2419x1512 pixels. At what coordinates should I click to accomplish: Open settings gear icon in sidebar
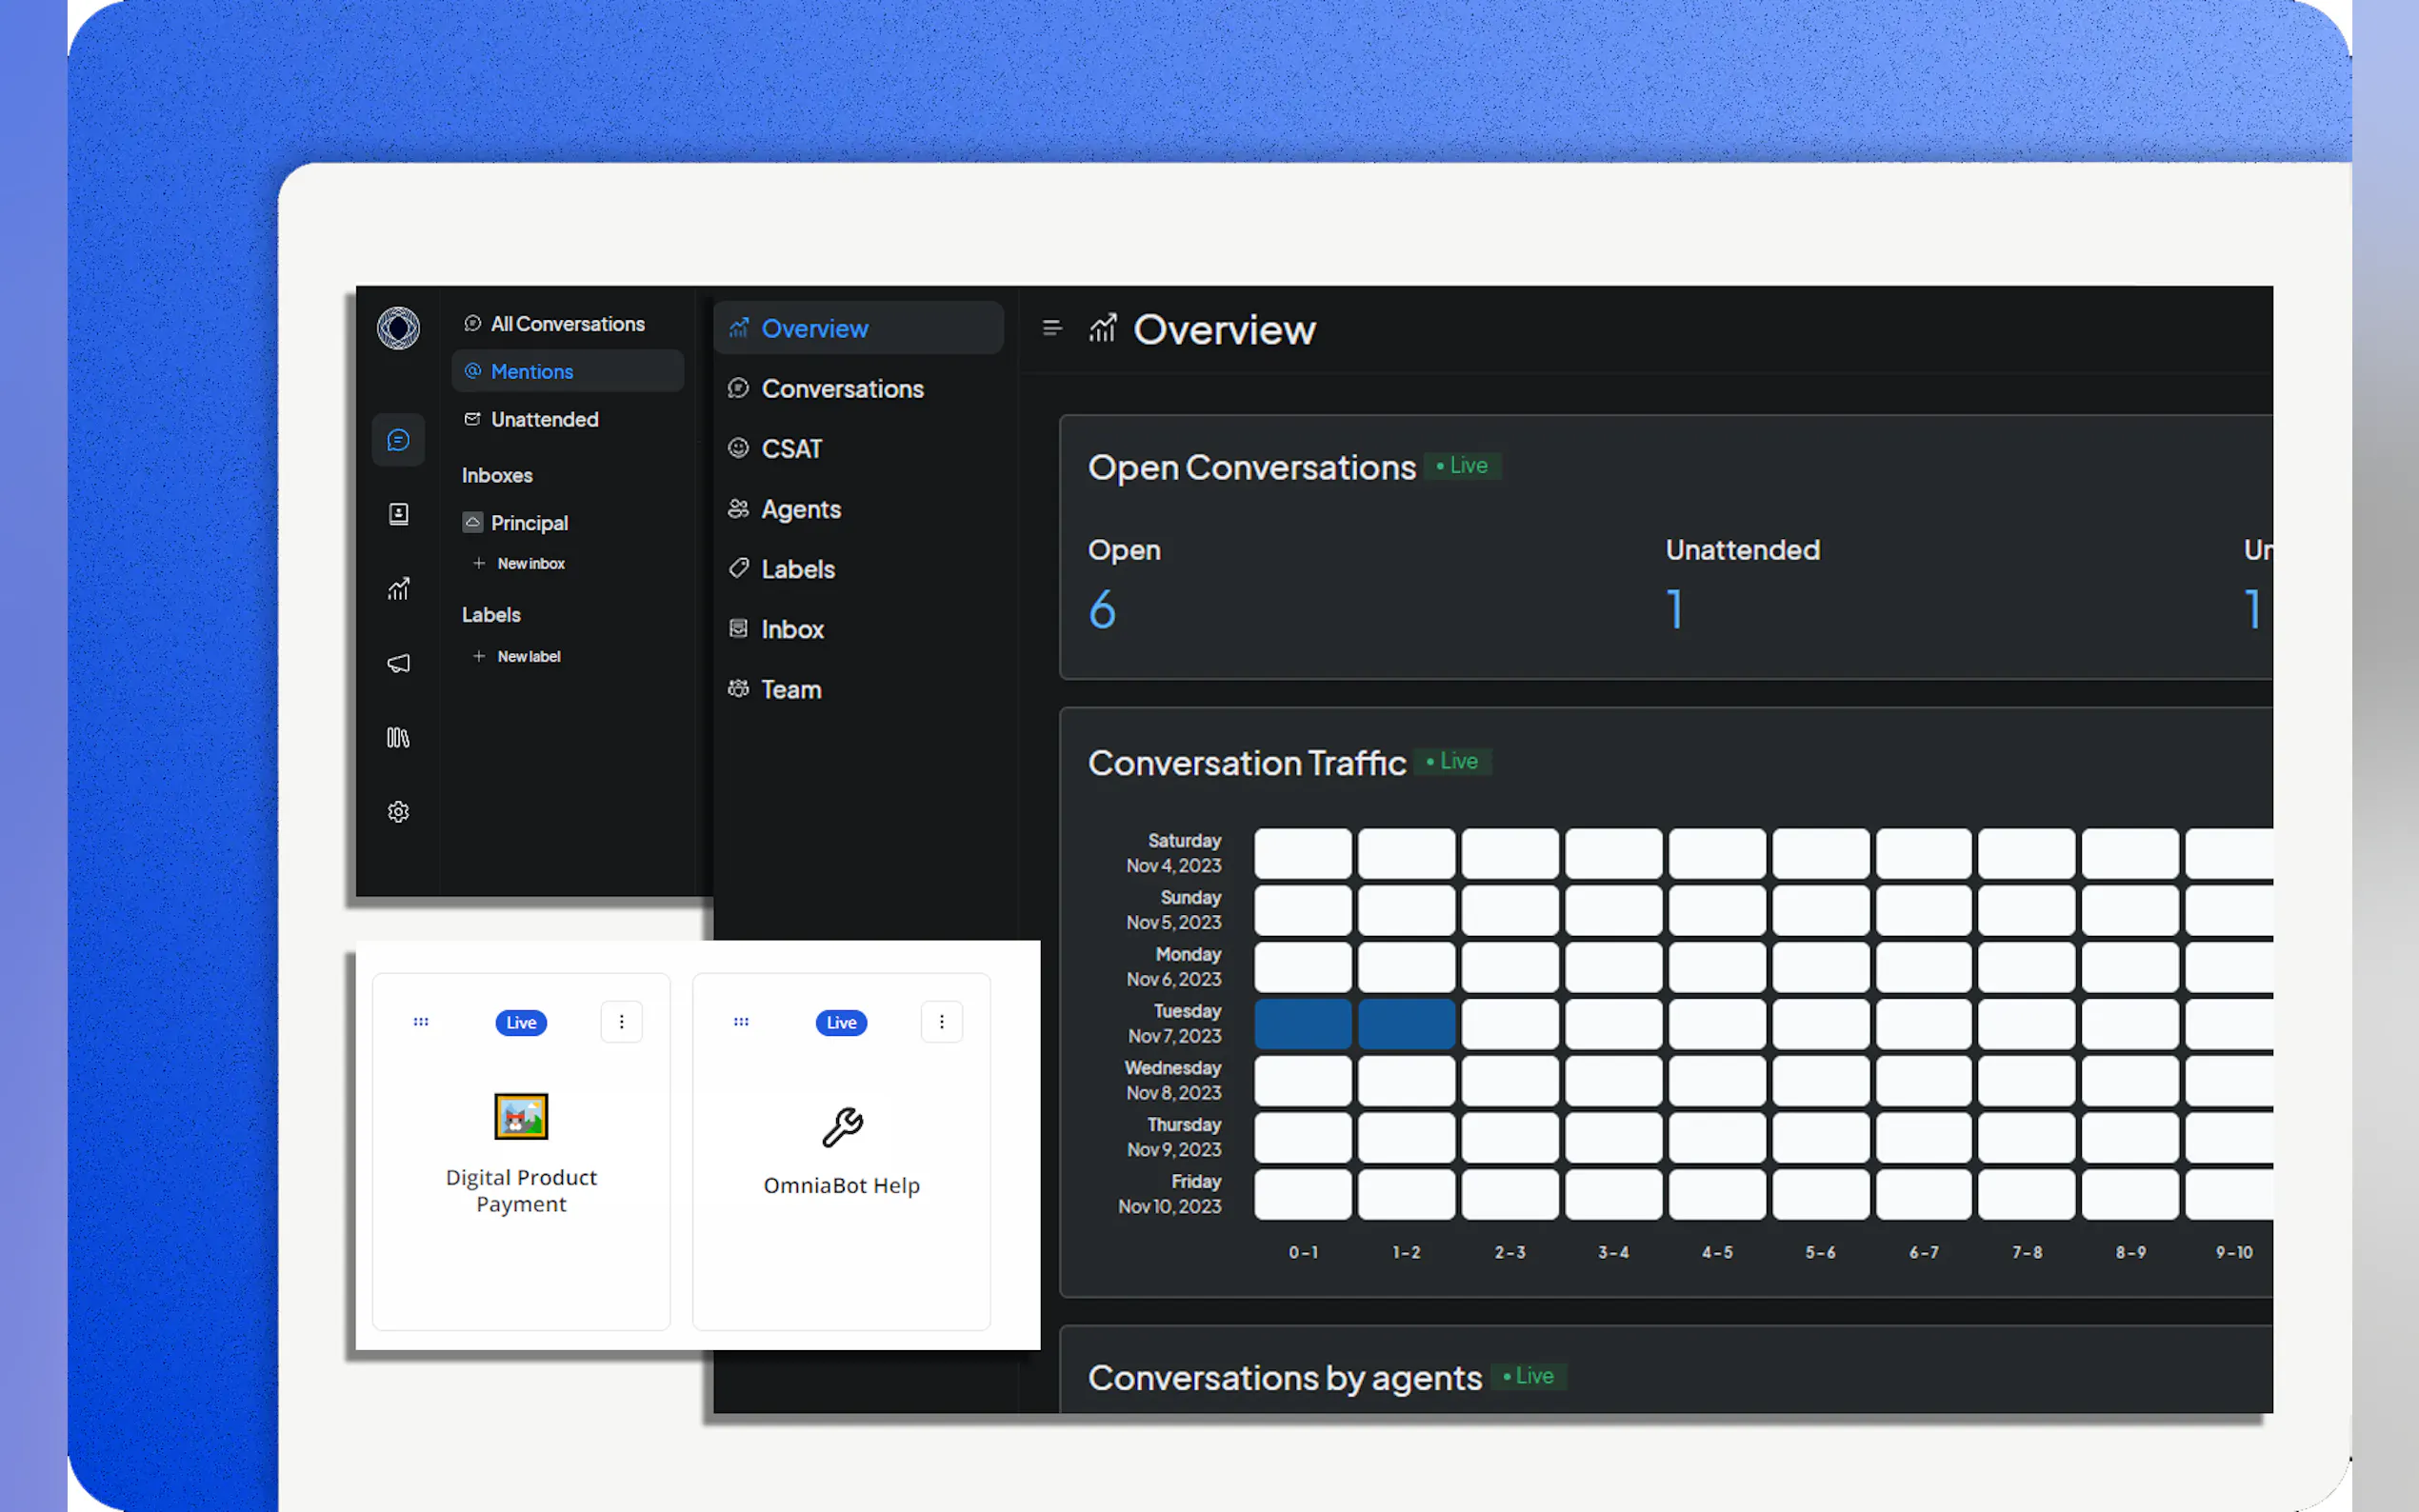tap(398, 812)
